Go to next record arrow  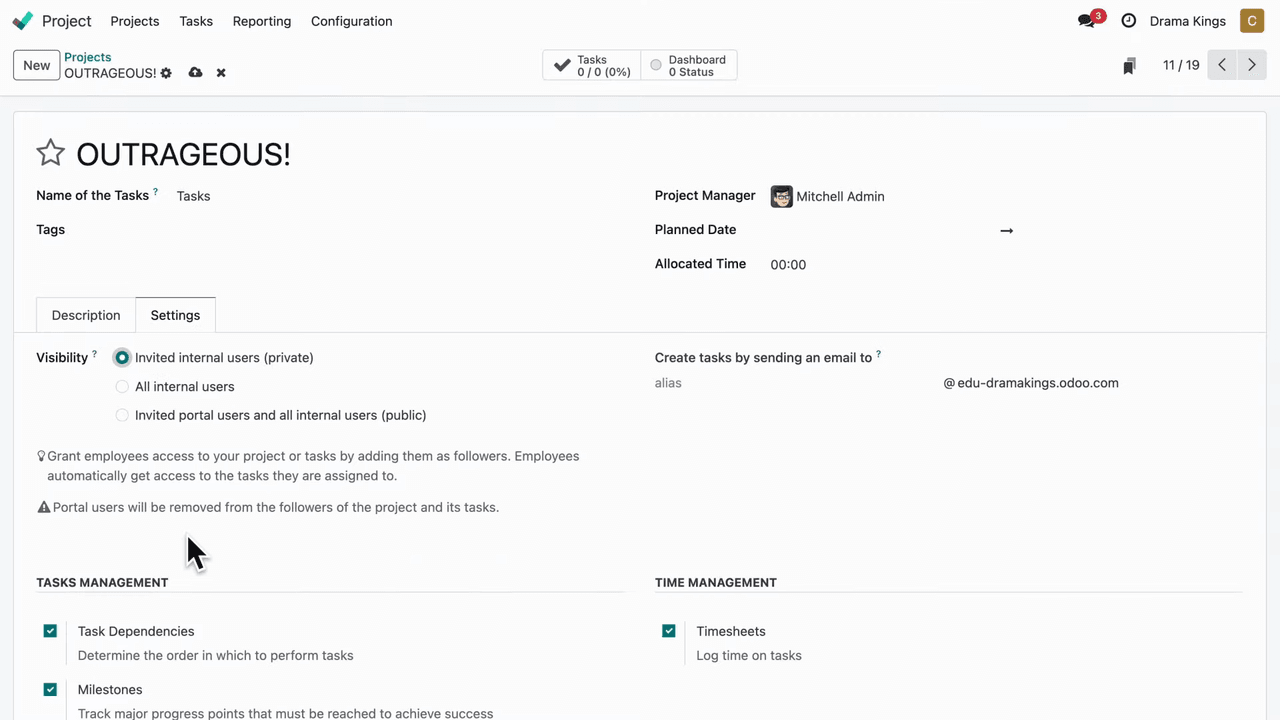1251,65
